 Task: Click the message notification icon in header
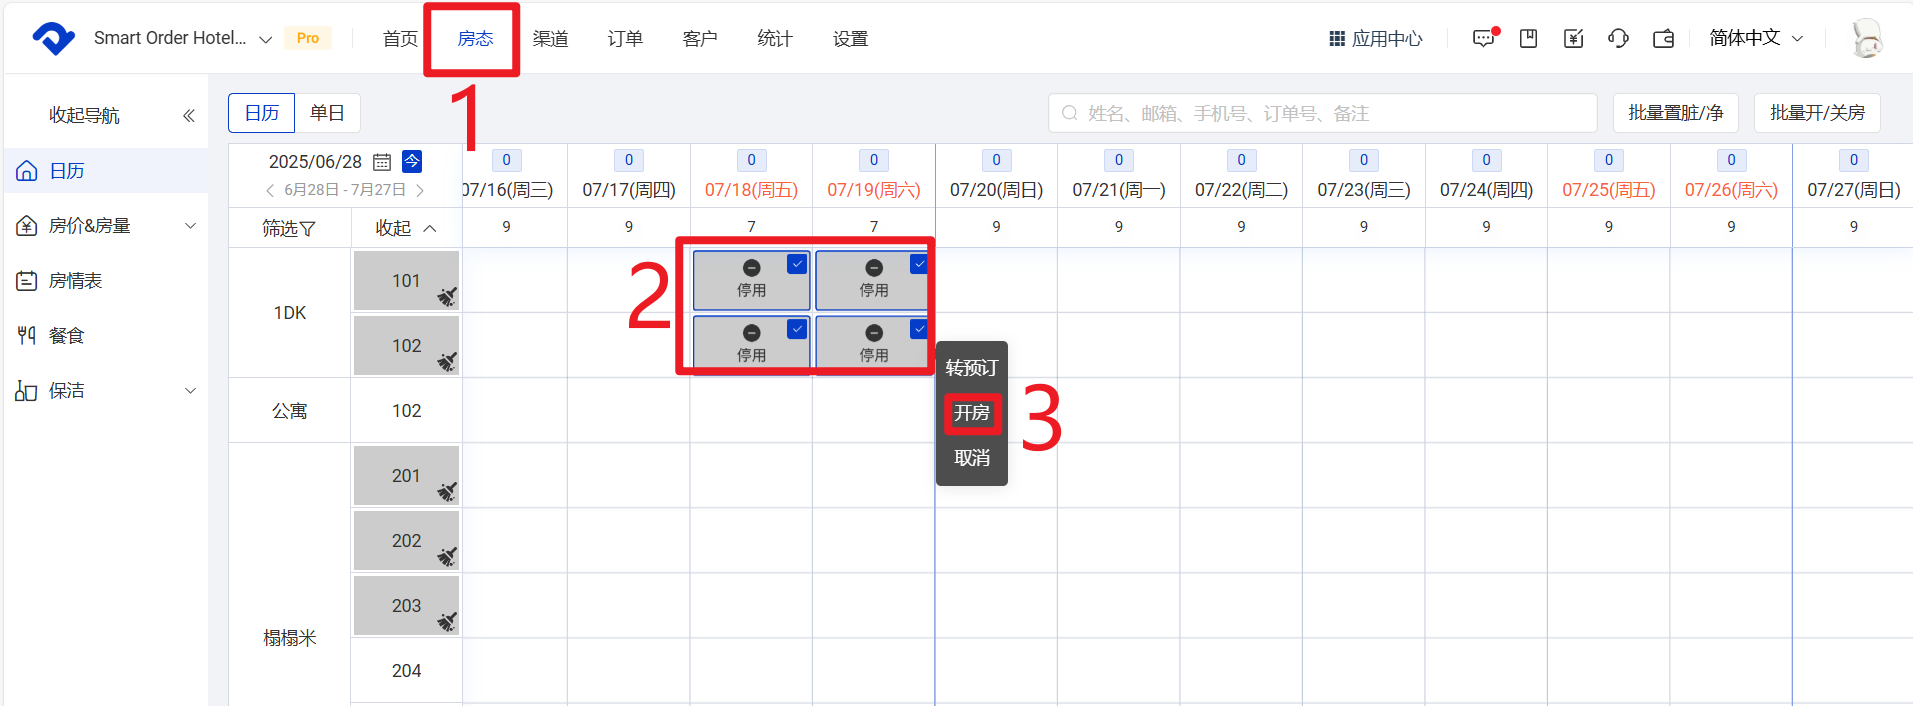[1484, 38]
